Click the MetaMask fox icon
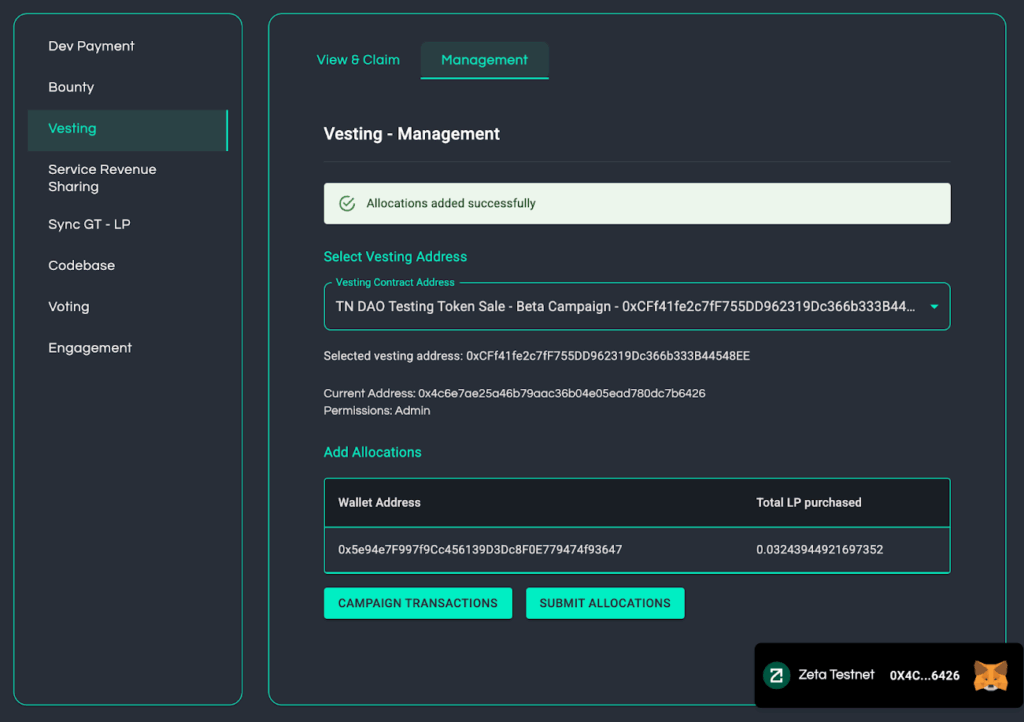This screenshot has width=1024, height=722. click(x=990, y=676)
